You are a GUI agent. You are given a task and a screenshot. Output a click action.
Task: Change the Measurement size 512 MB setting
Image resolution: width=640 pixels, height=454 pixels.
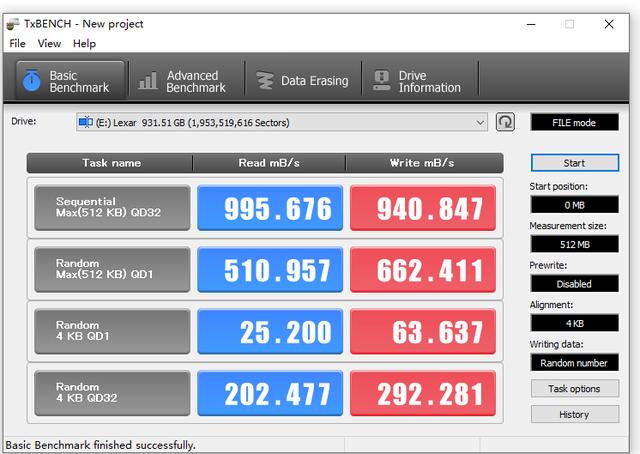coord(574,244)
